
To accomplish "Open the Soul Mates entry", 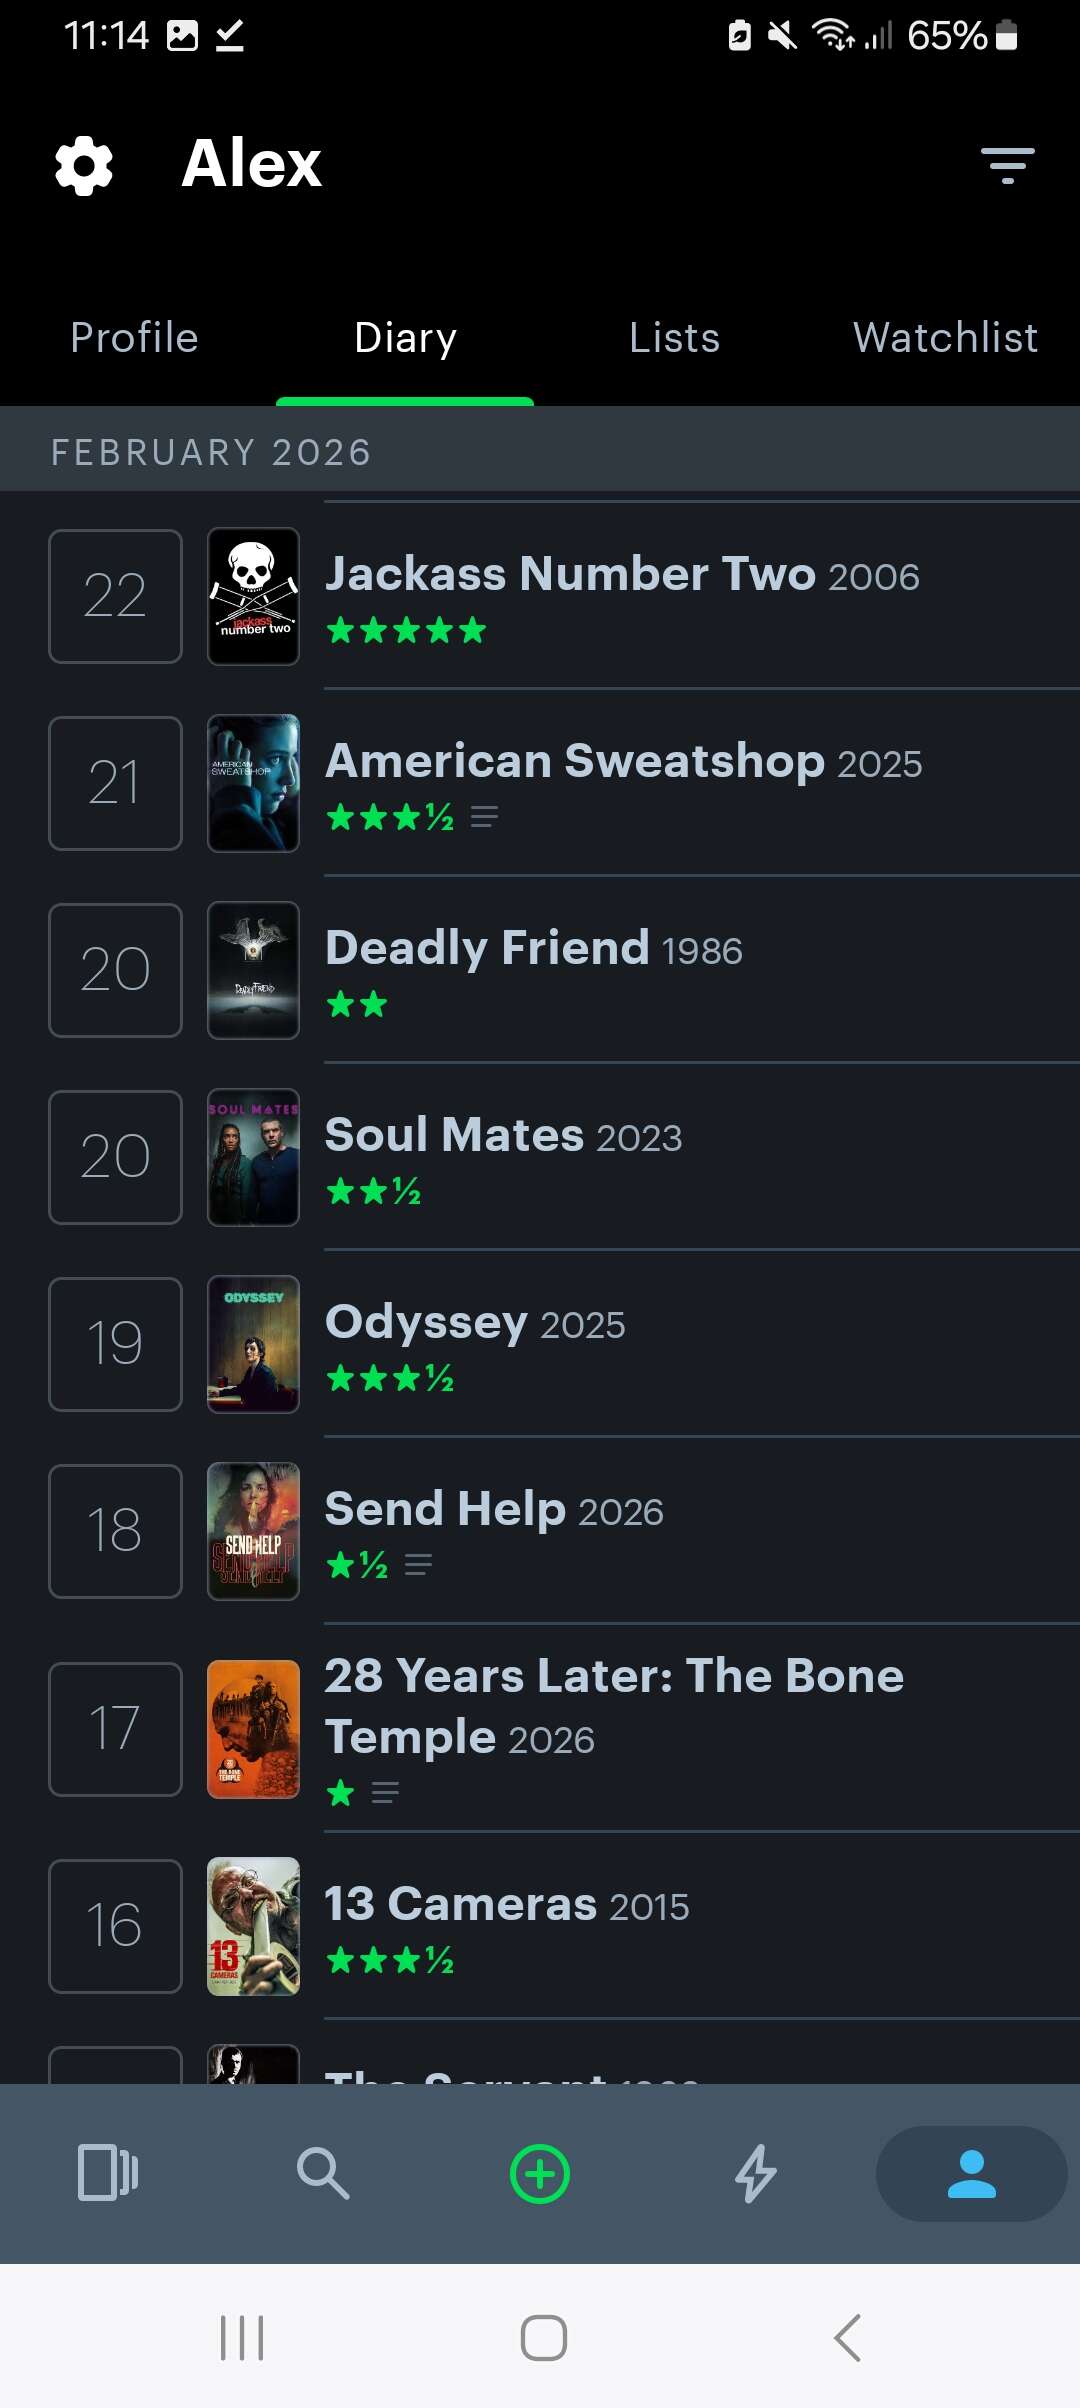I will point(453,1135).
